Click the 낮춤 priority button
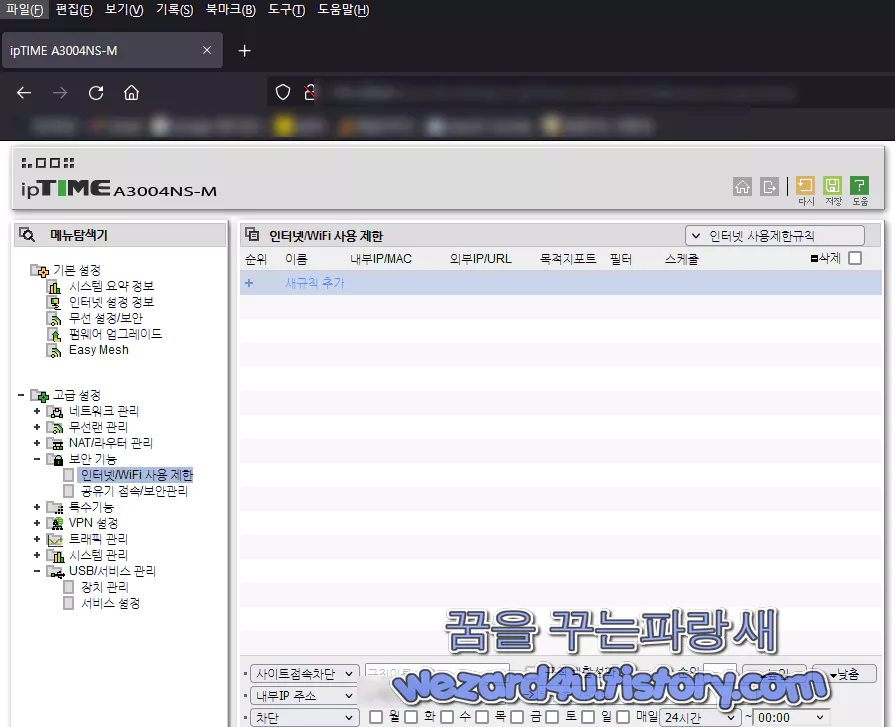Viewport: 895px width, 727px height. coord(844,674)
